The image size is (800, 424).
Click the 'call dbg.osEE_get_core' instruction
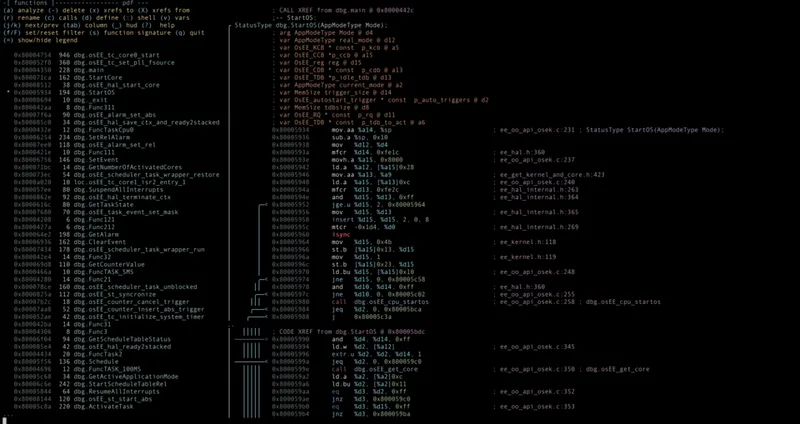click(x=374, y=369)
